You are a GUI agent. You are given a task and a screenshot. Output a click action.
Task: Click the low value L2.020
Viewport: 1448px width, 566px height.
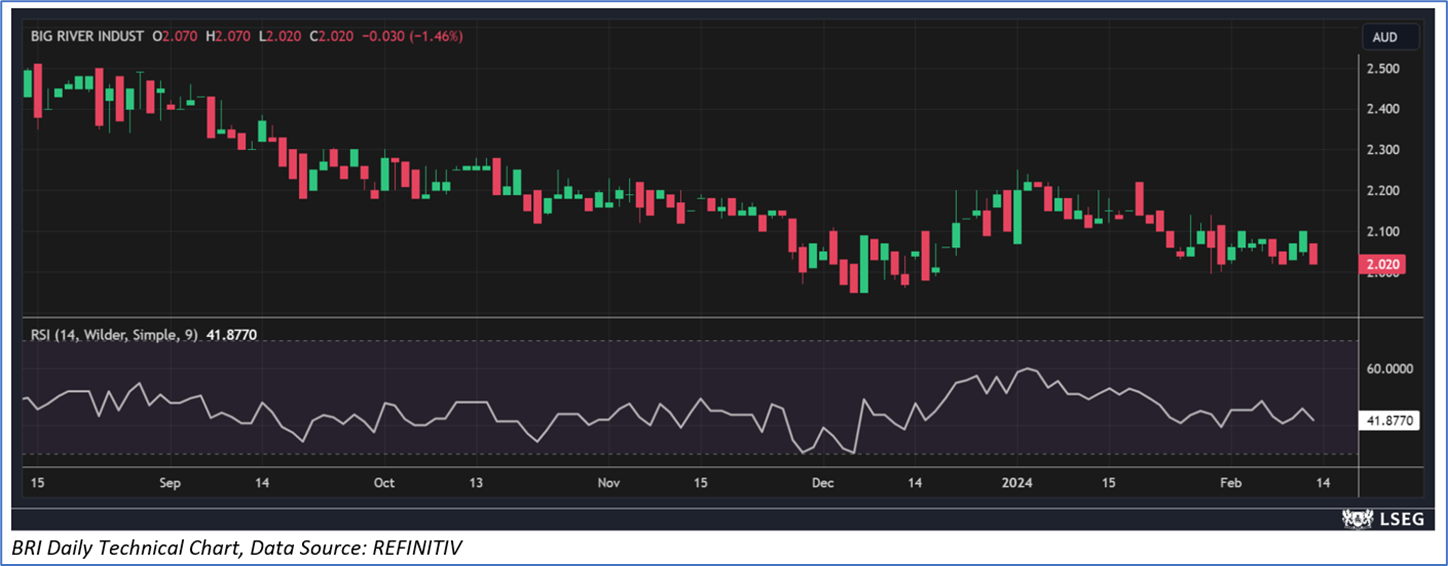coord(280,36)
